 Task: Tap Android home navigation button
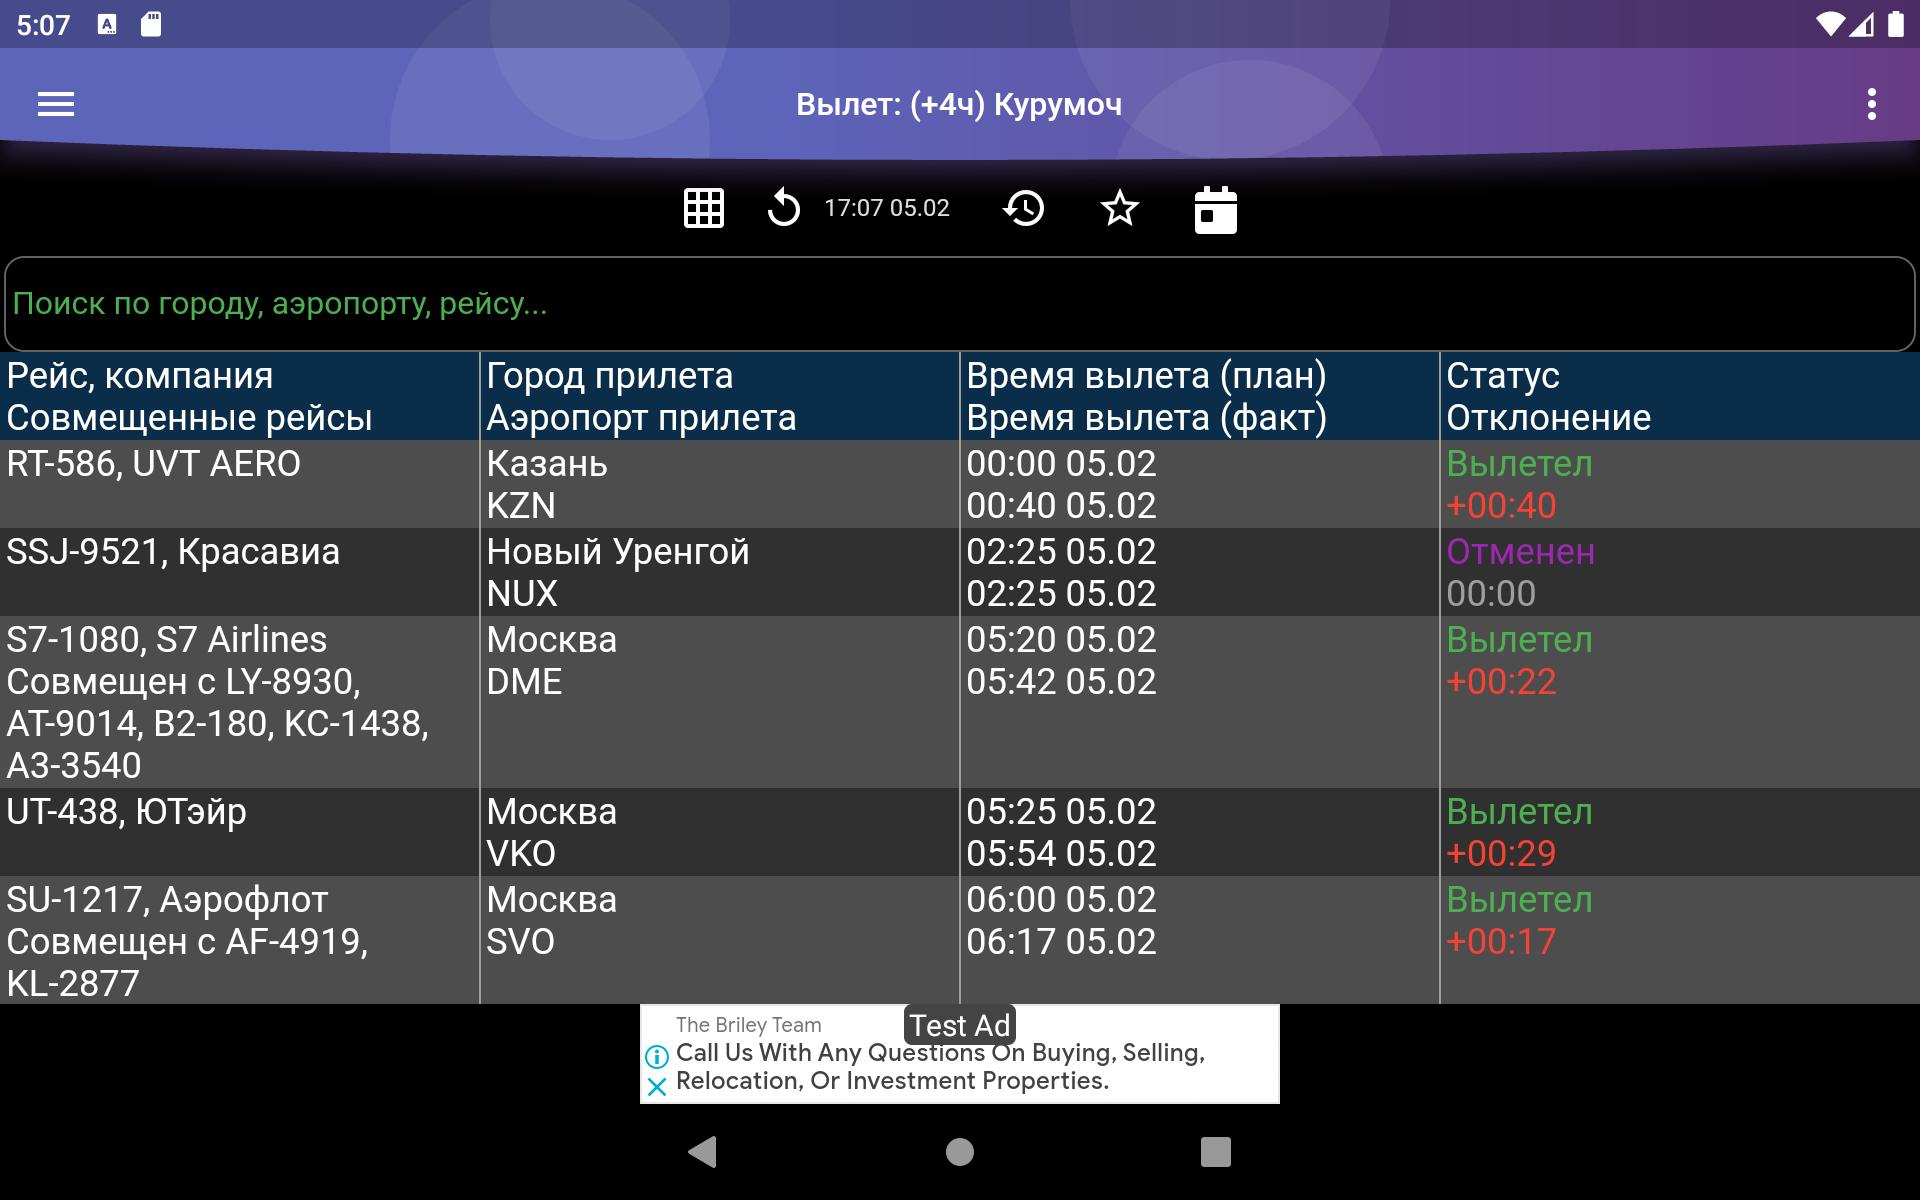[x=960, y=1152]
